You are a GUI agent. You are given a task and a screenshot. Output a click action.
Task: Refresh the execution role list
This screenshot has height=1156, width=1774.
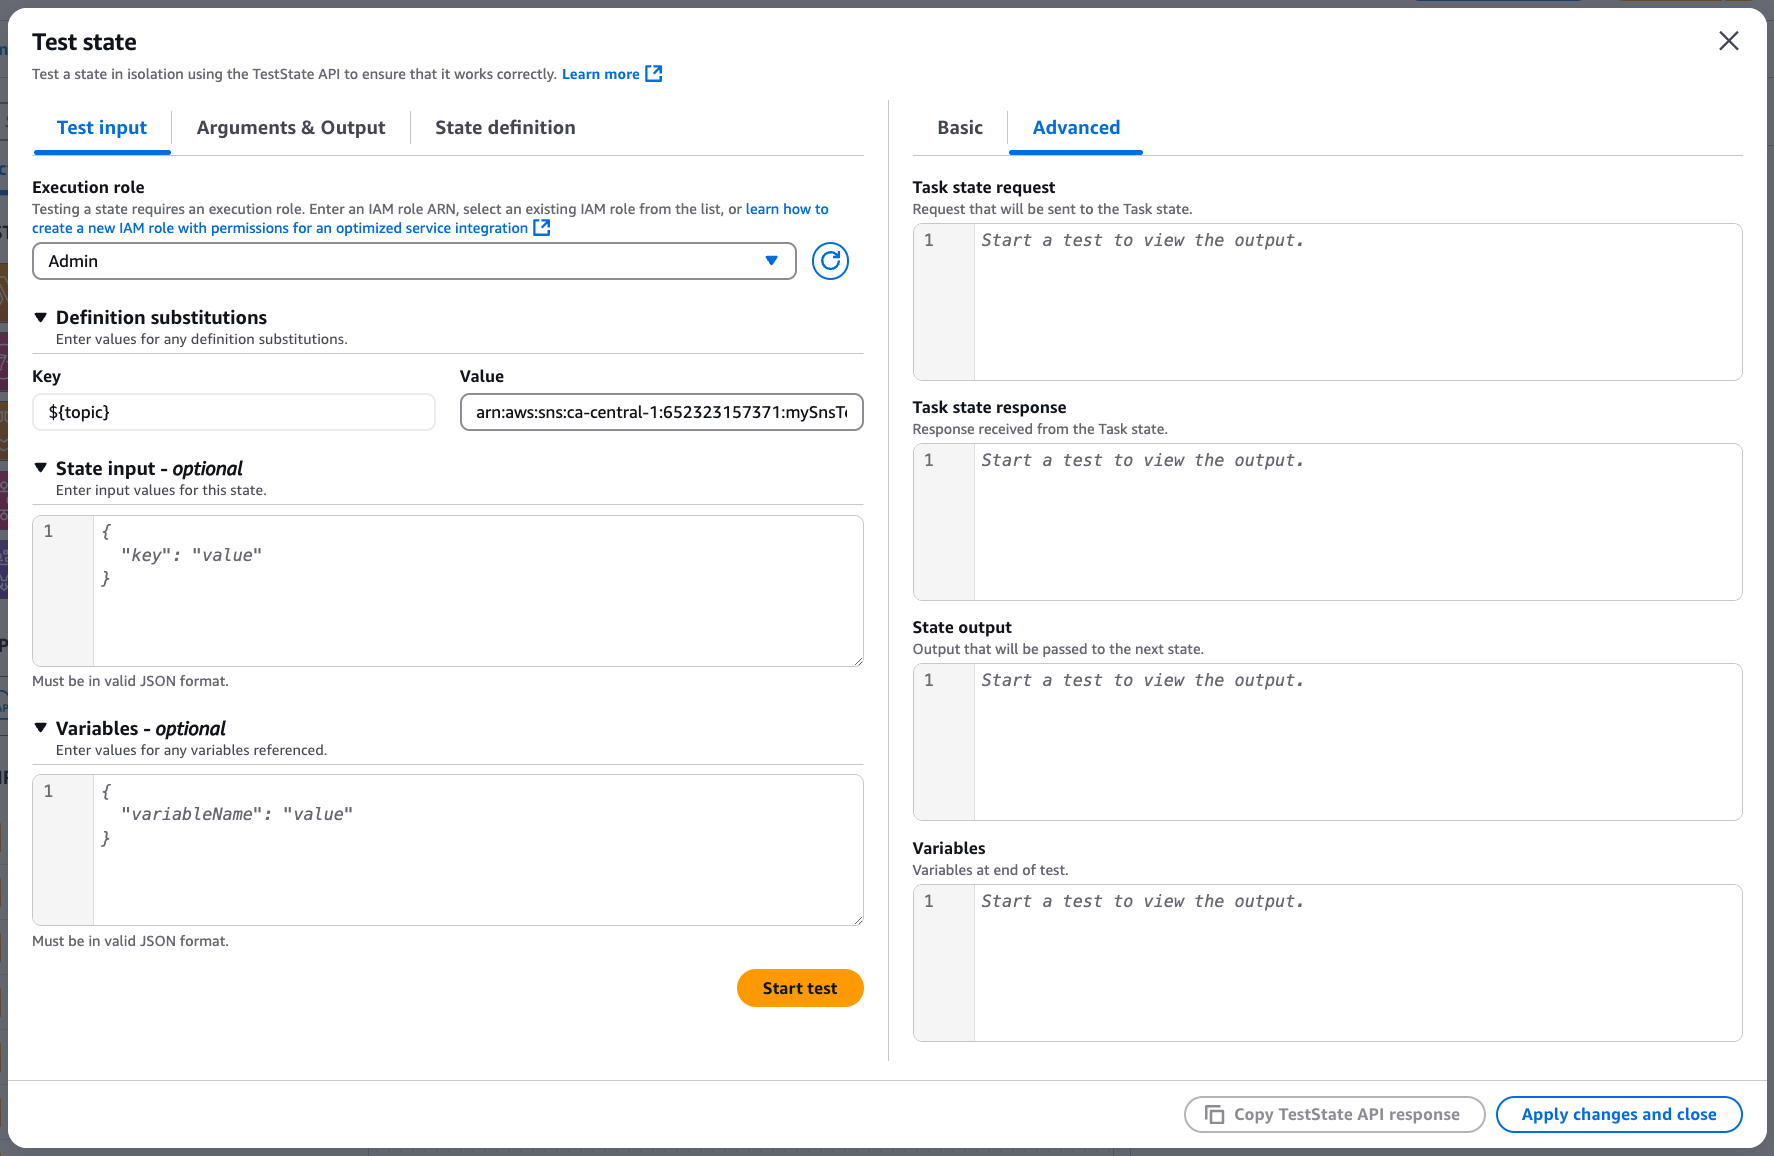pyautogui.click(x=829, y=261)
